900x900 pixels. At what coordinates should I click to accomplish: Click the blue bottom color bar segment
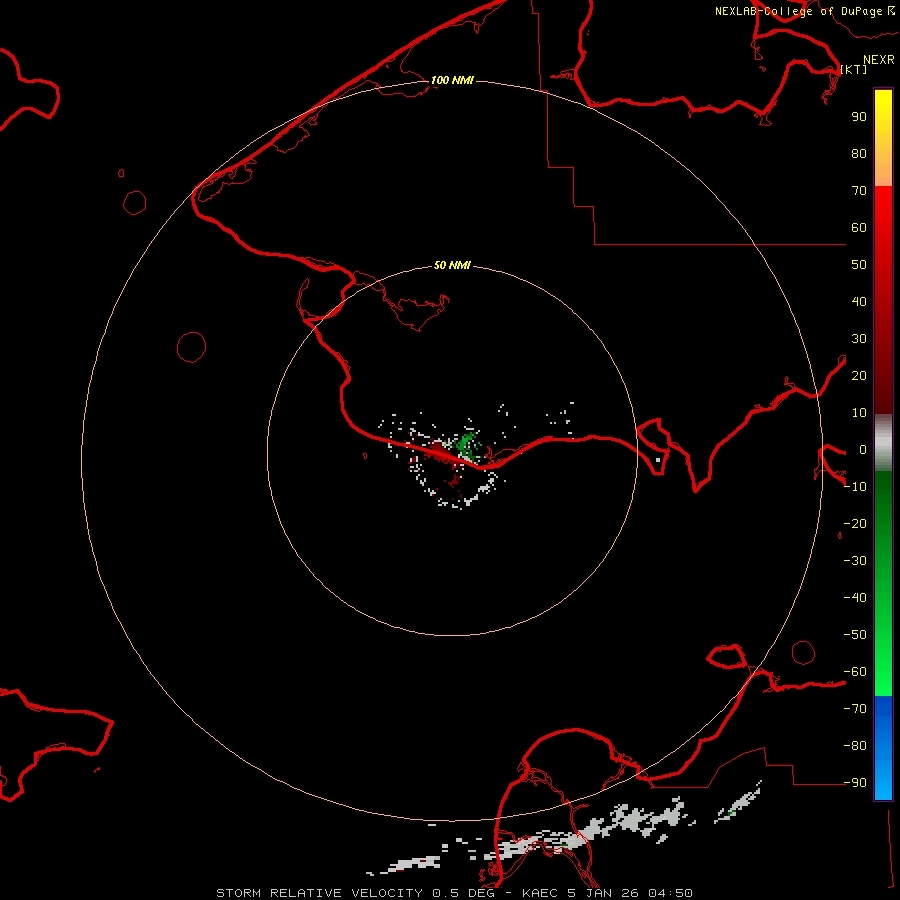click(883, 747)
